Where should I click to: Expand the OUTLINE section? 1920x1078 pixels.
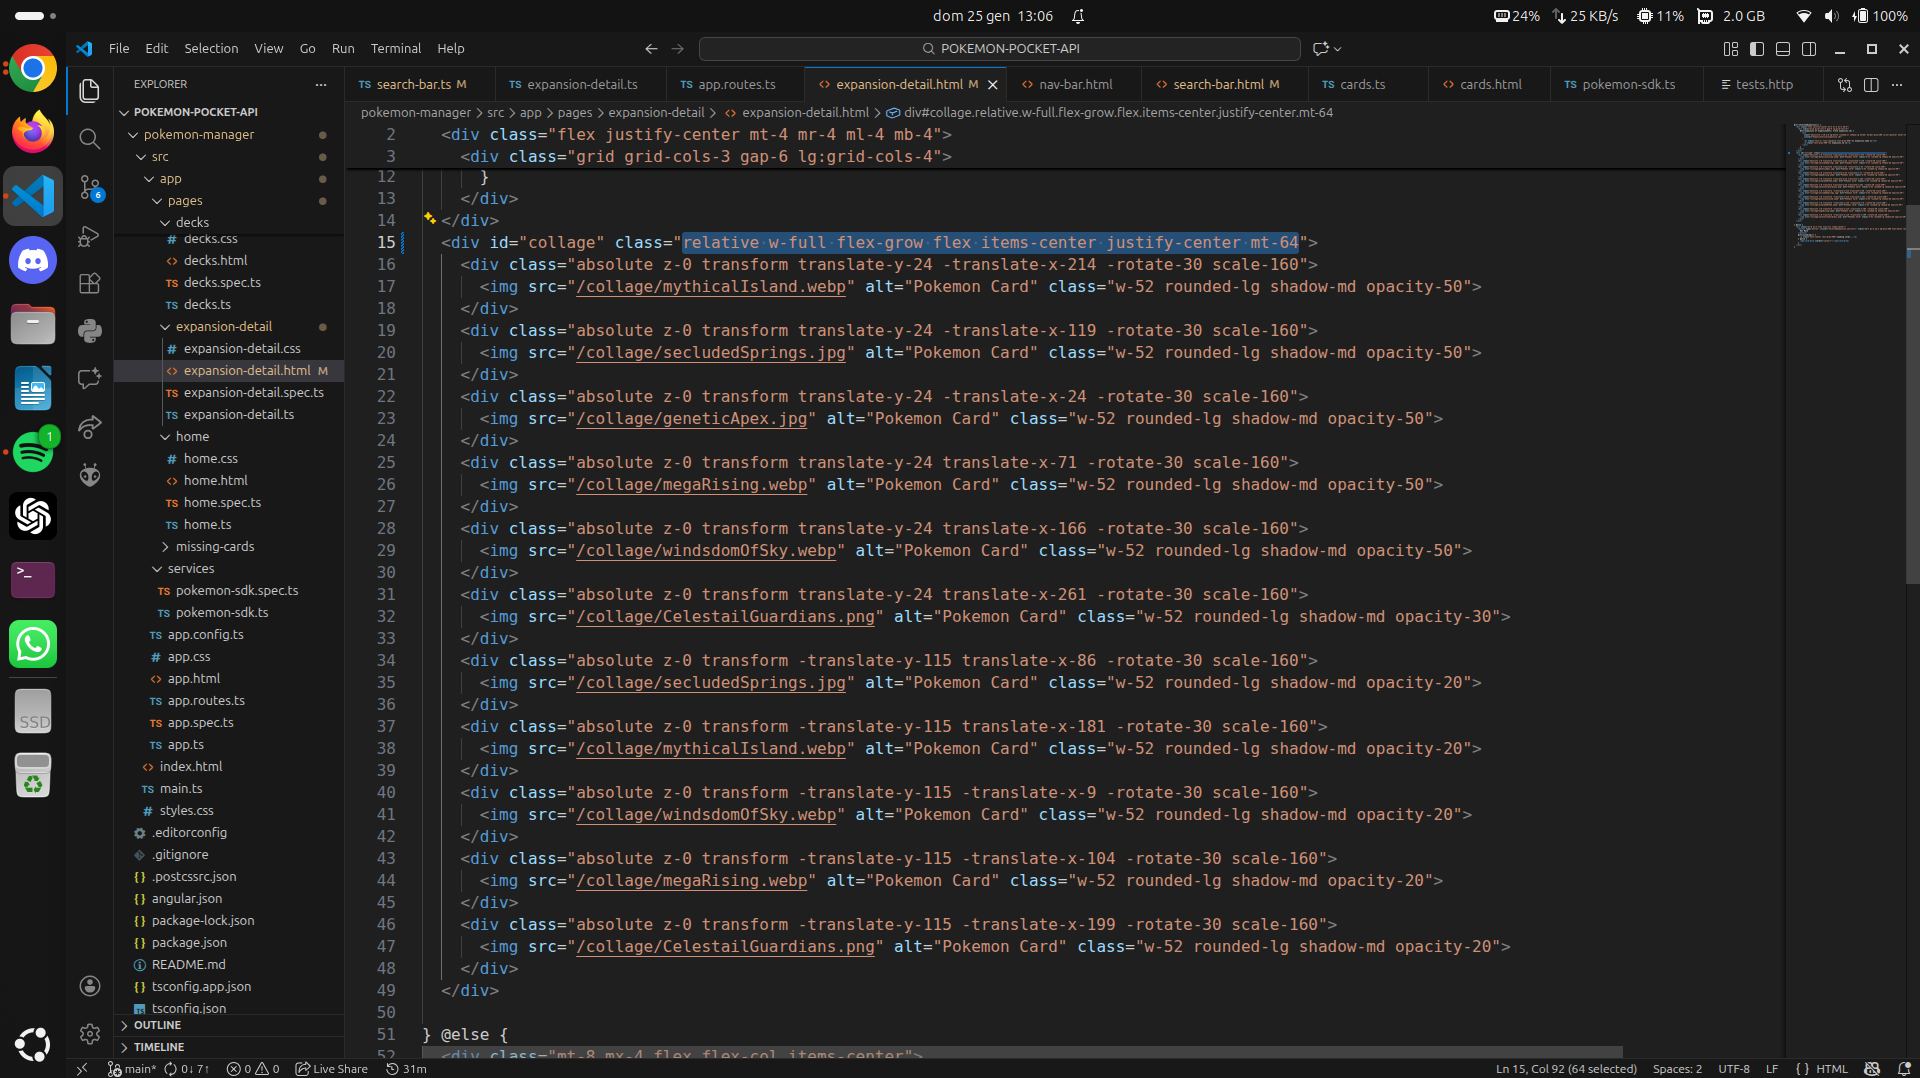(157, 1025)
